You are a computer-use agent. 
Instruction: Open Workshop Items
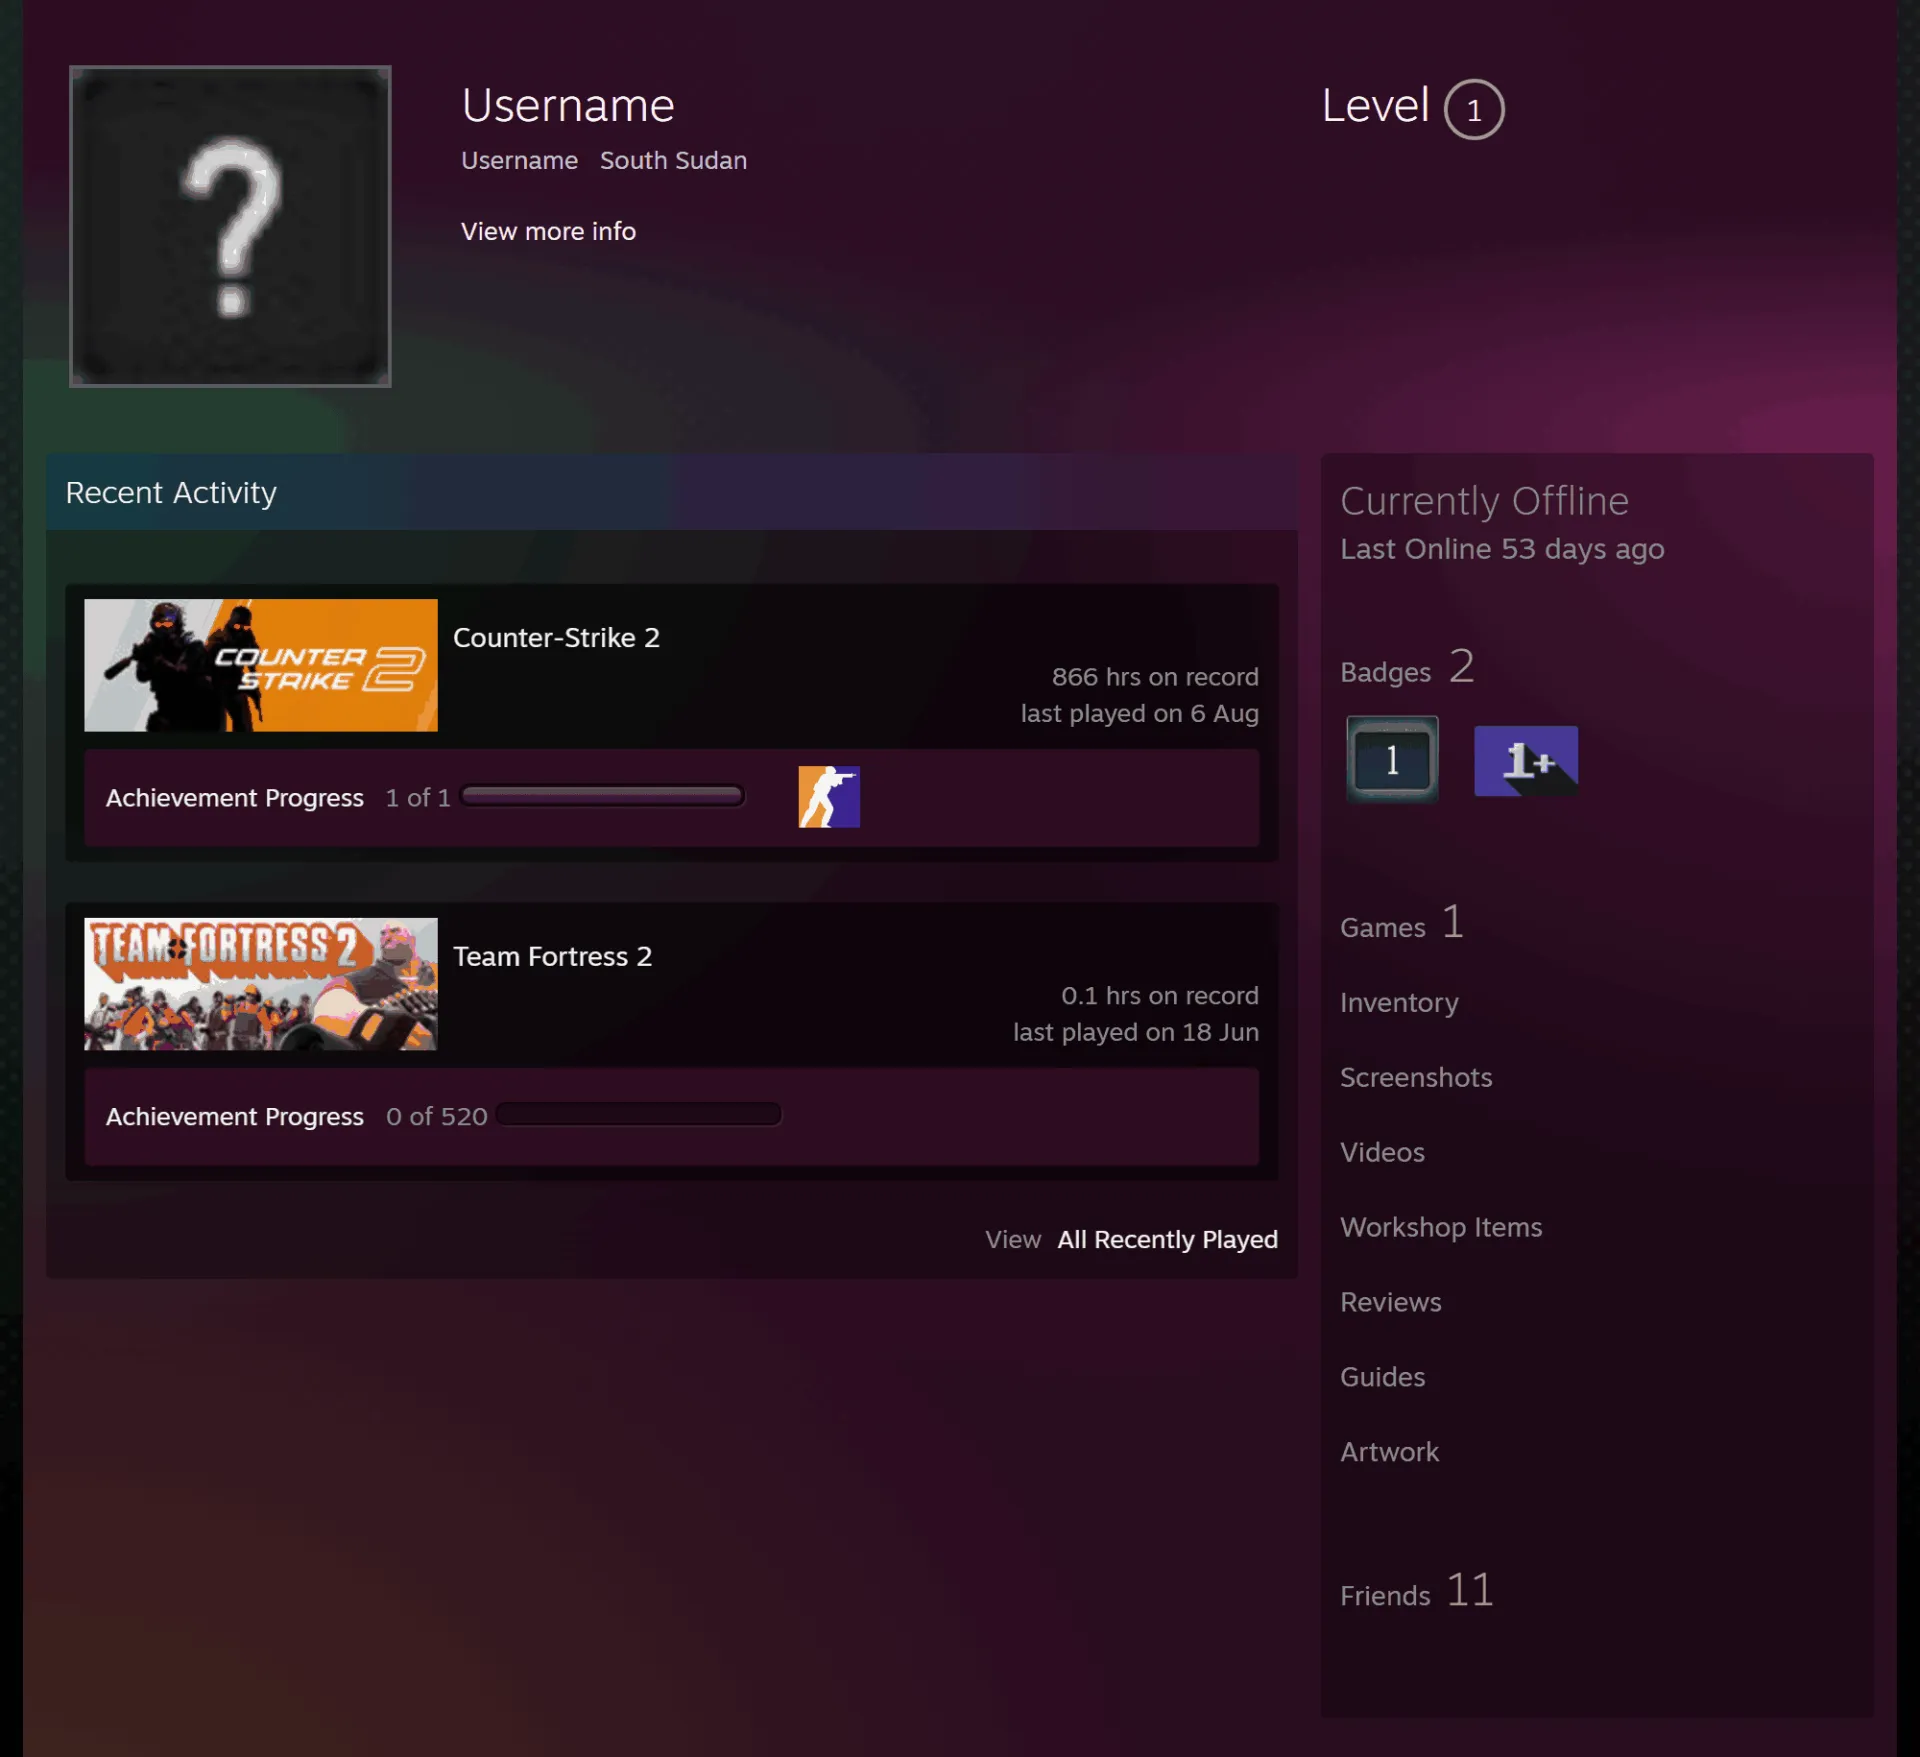[x=1440, y=1227]
